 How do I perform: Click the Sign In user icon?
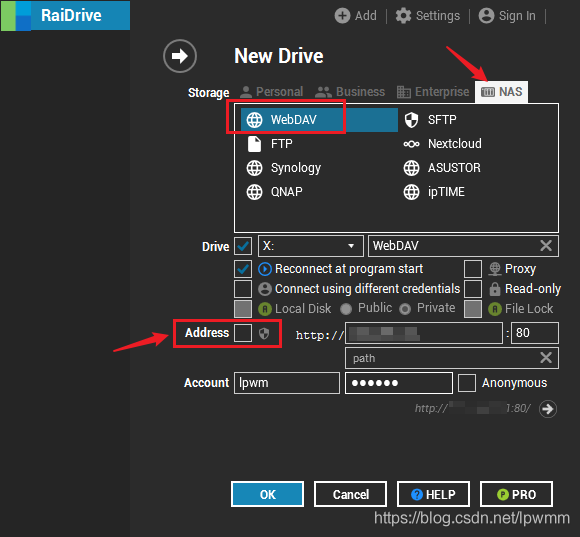486,16
